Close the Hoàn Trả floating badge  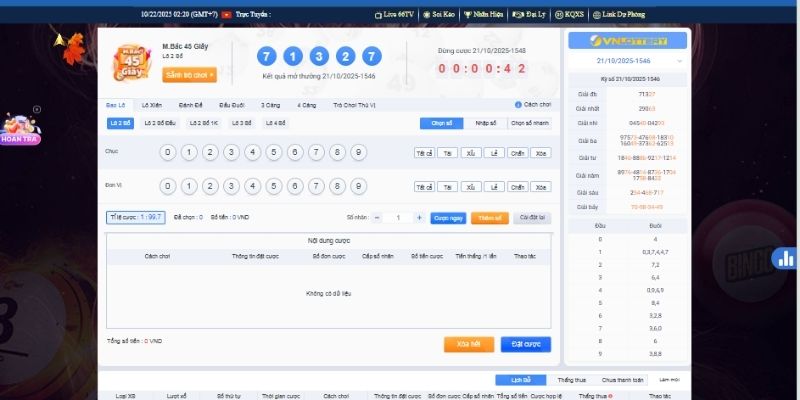37,109
